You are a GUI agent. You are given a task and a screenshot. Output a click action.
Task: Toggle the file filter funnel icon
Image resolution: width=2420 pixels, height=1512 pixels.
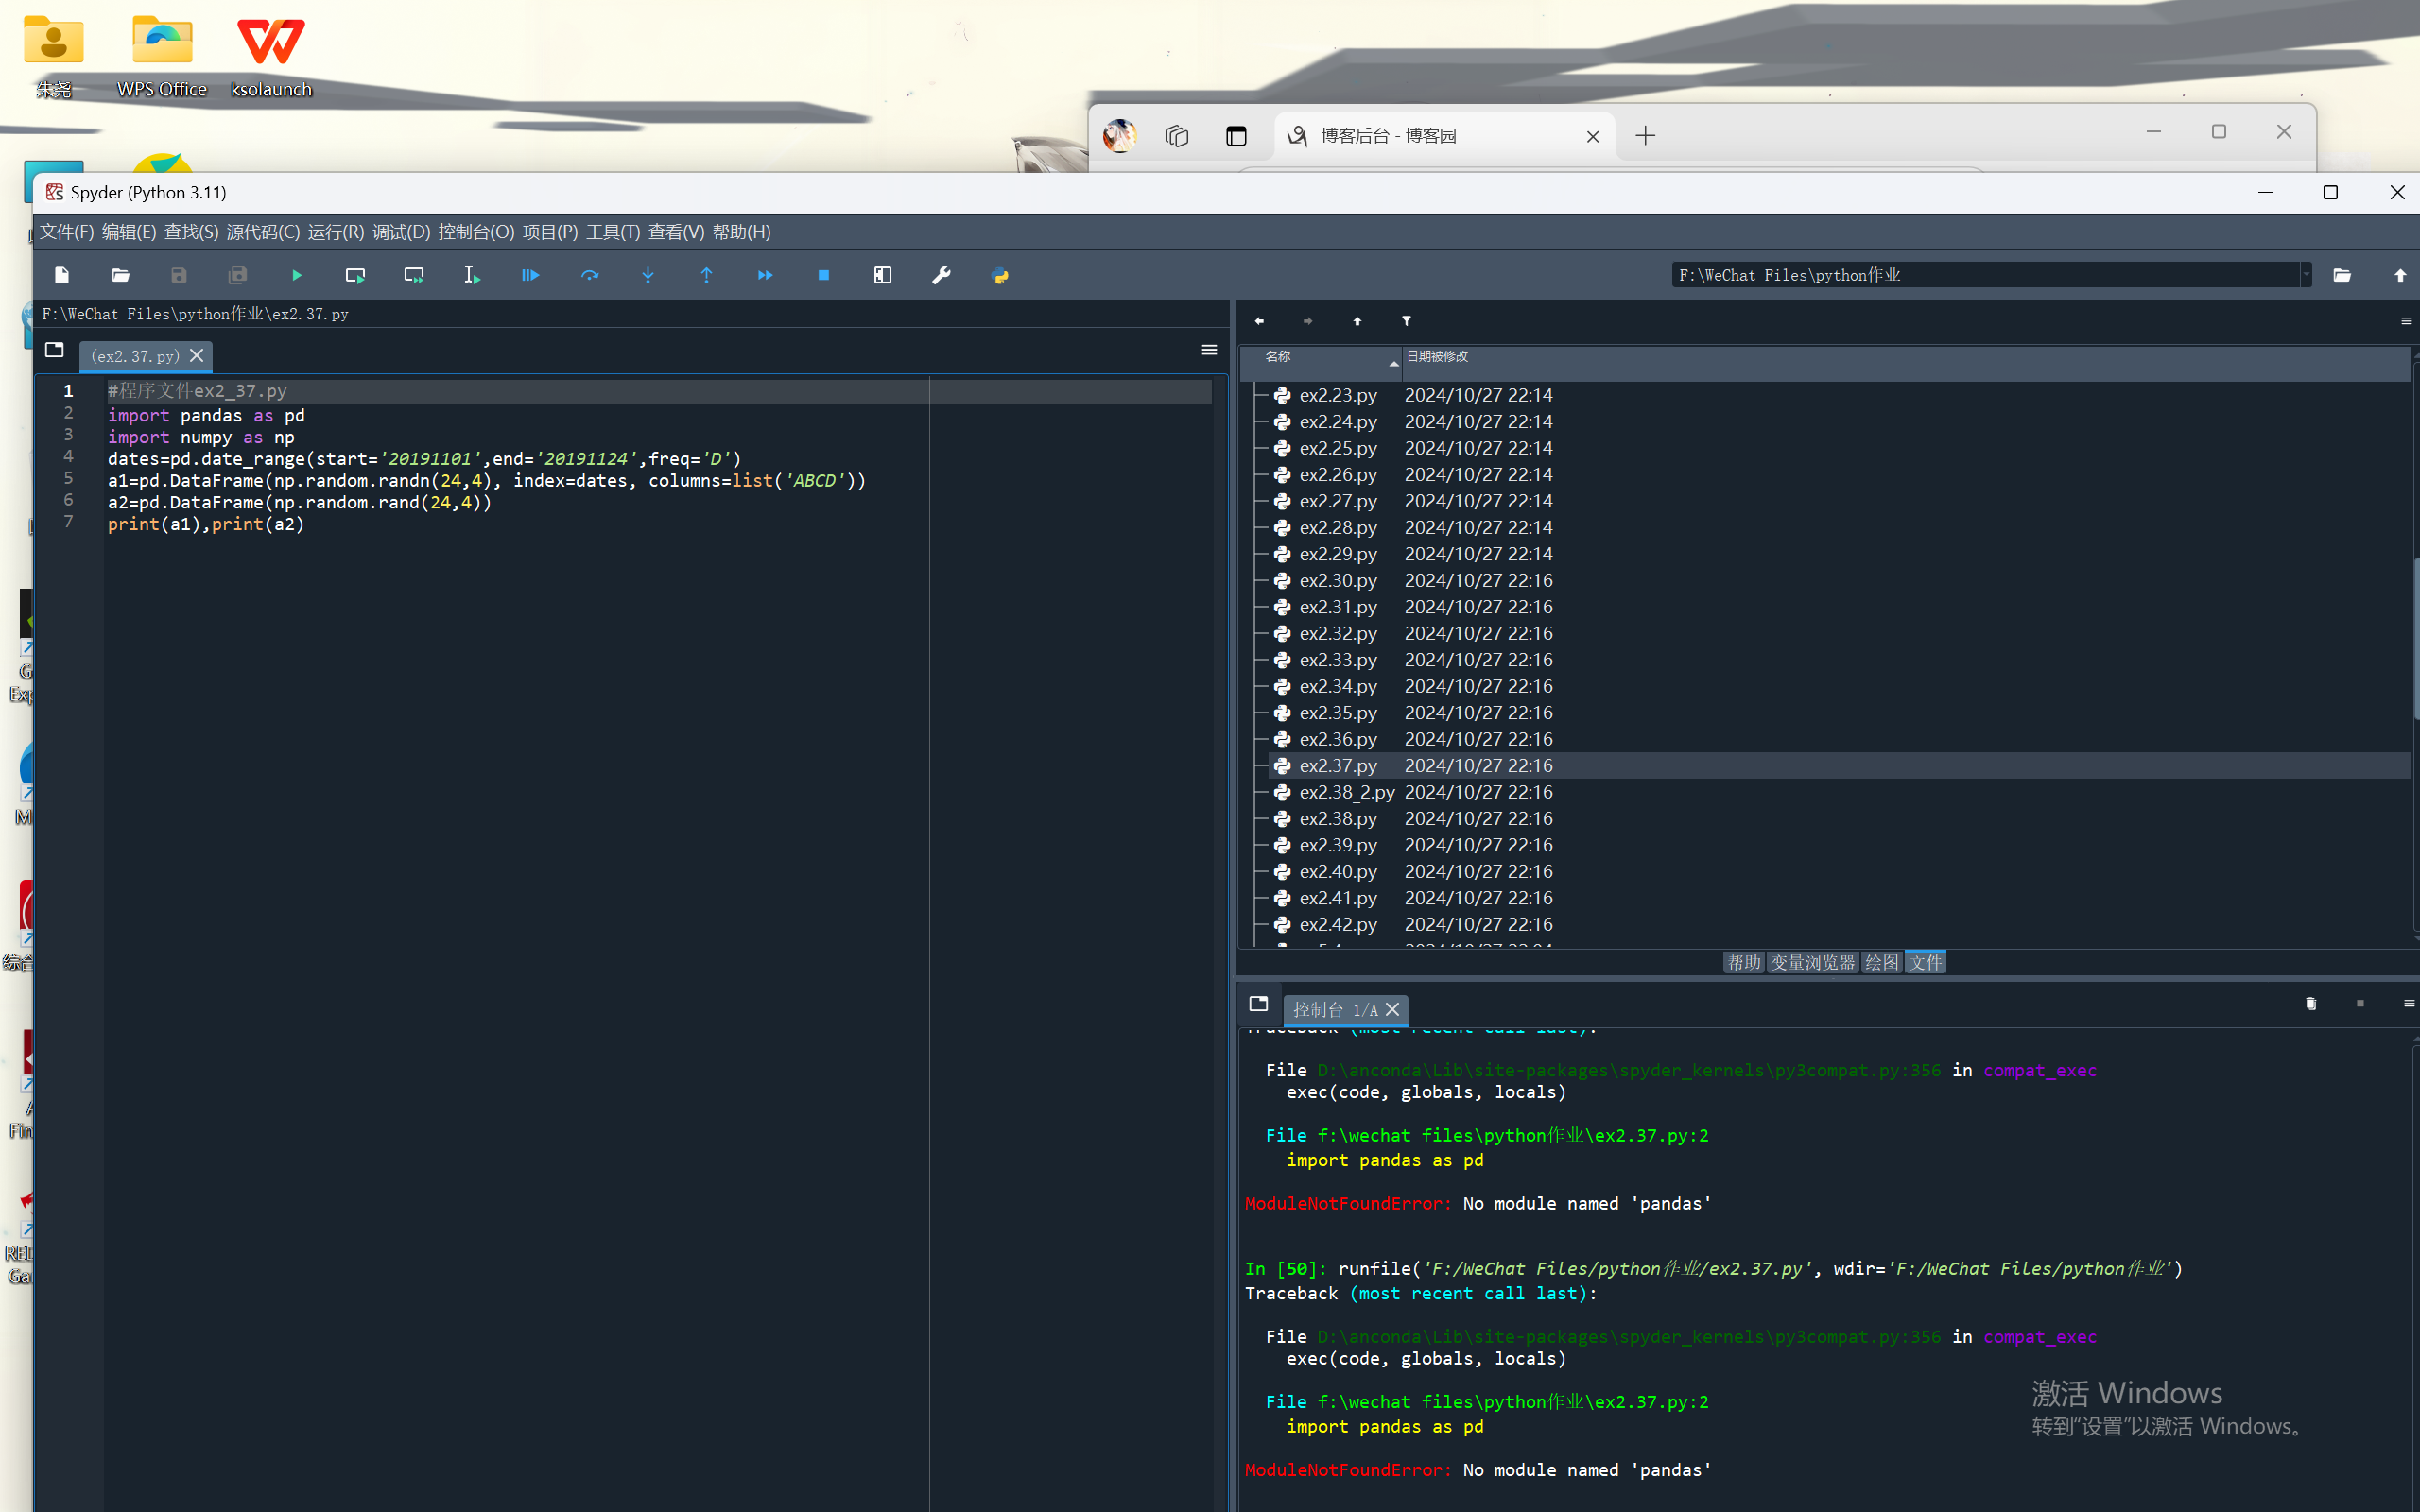click(1406, 321)
